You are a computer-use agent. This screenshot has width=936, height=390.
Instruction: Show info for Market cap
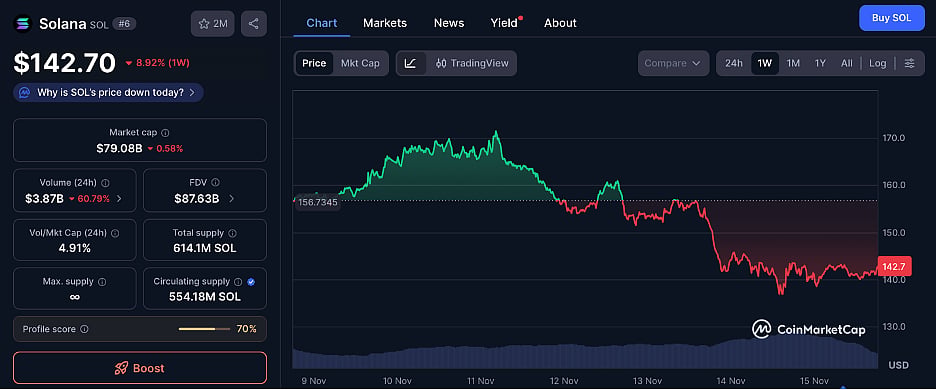click(165, 133)
